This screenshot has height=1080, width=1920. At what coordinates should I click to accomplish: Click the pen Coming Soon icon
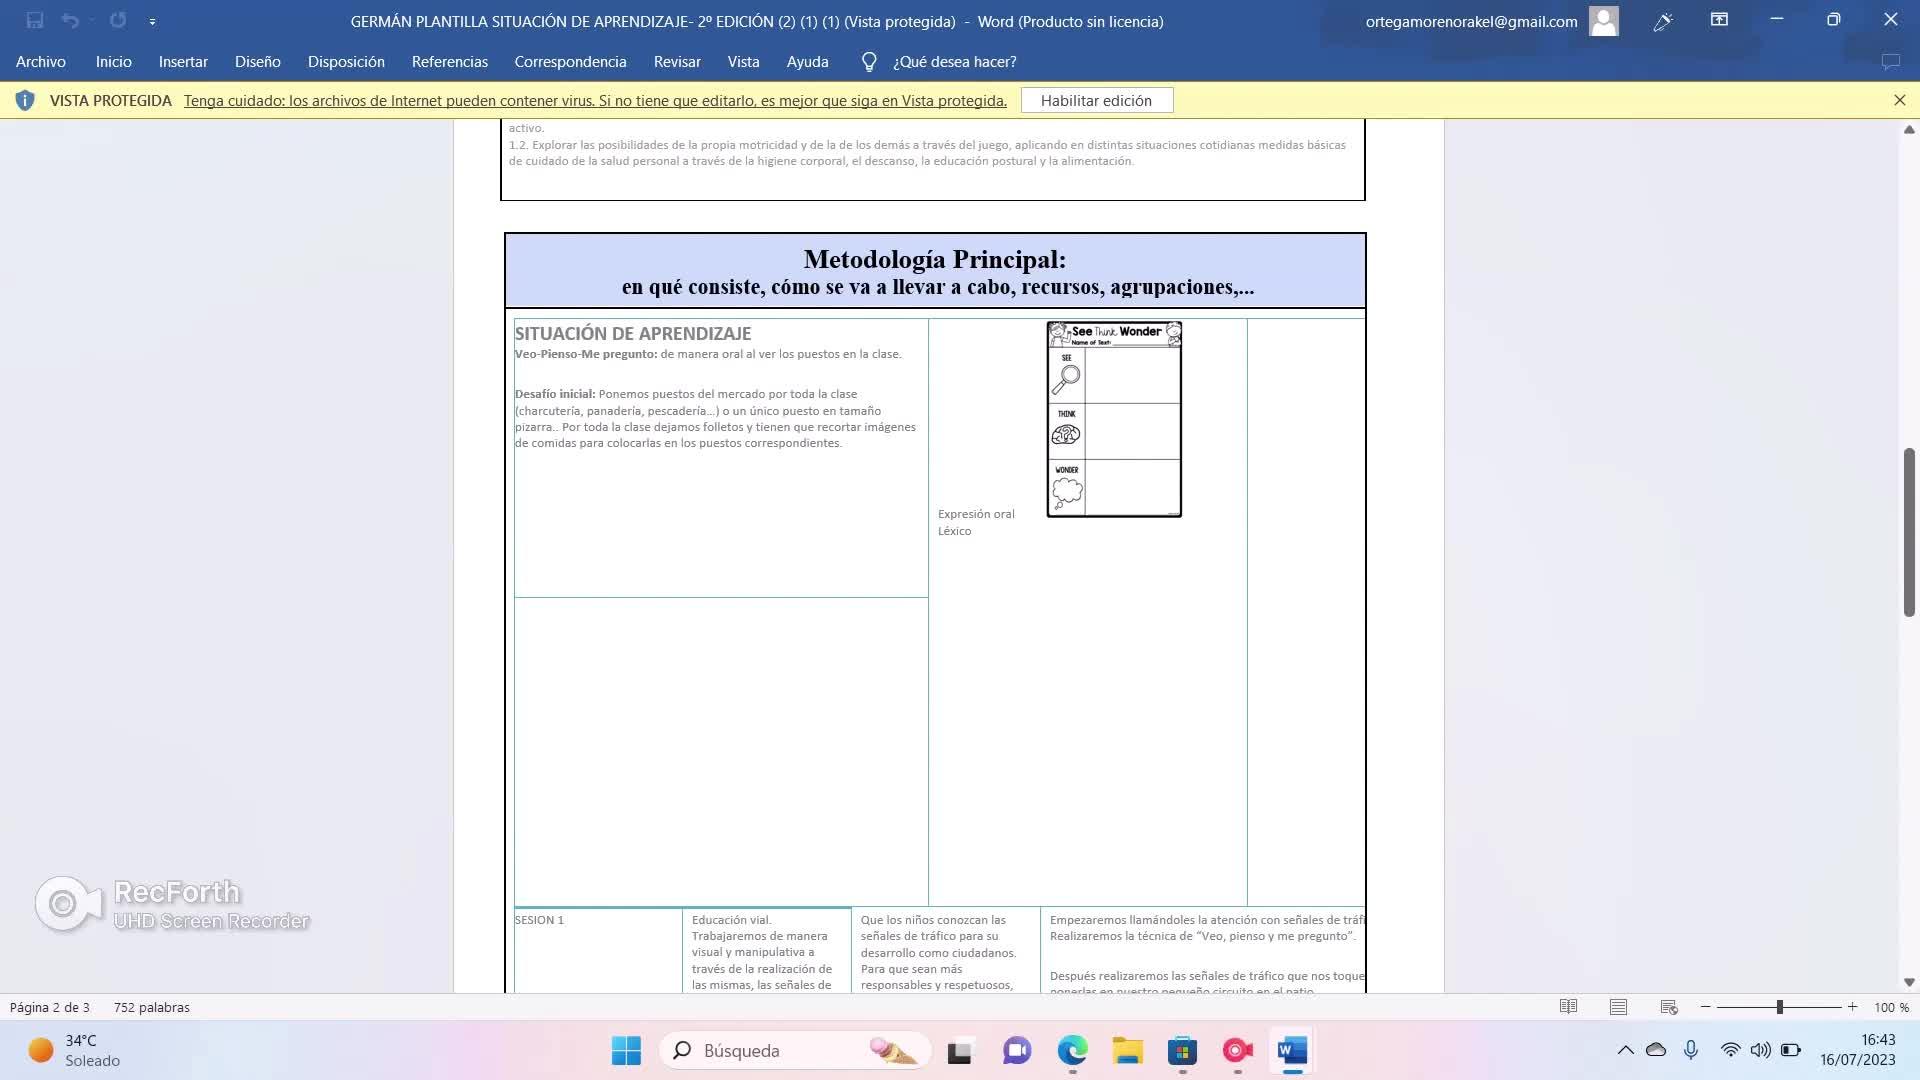1663,21
